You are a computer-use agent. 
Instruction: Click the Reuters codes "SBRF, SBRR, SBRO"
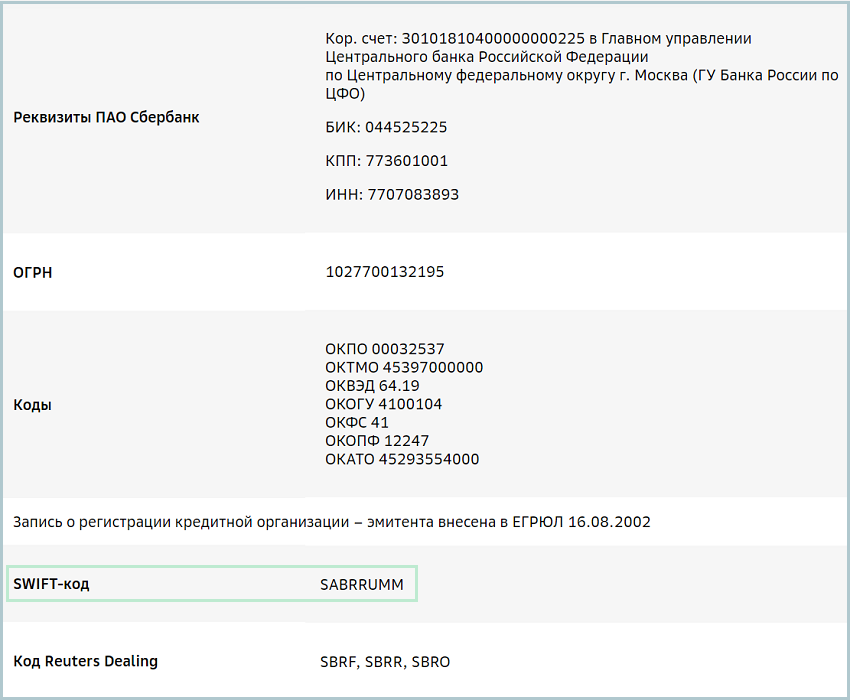[385, 662]
